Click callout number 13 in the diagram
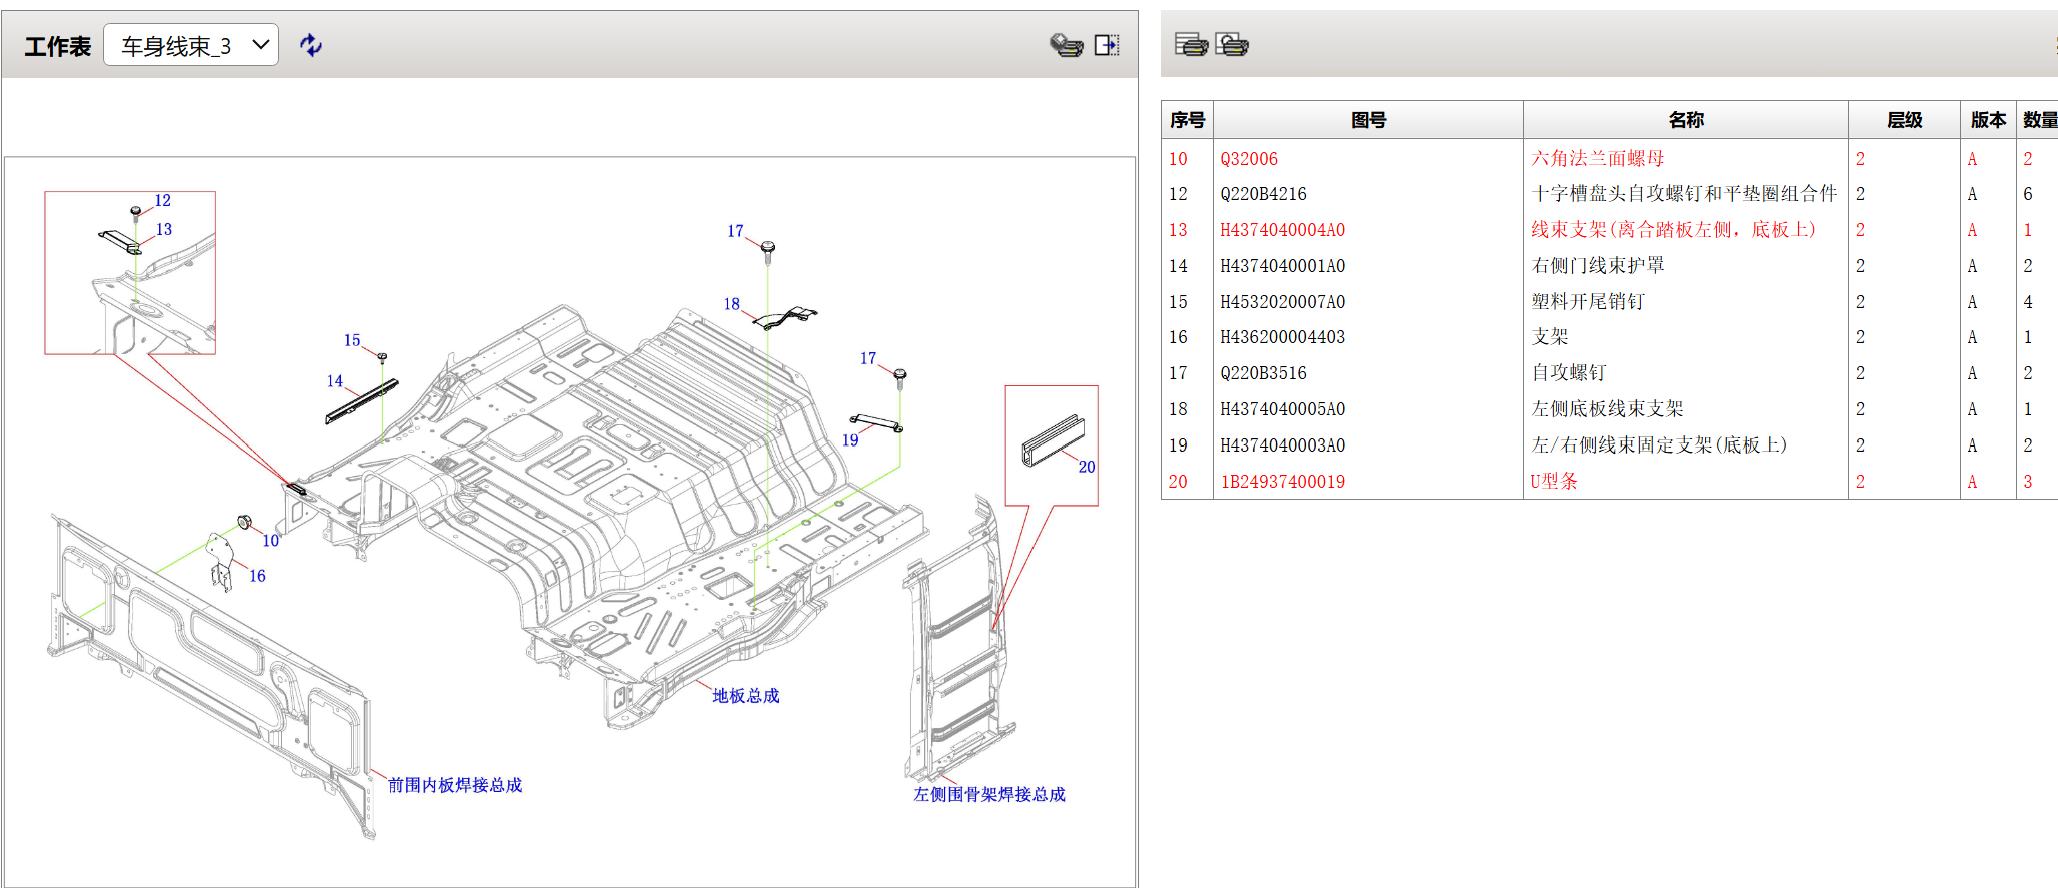This screenshot has height=888, width=2058. [163, 230]
